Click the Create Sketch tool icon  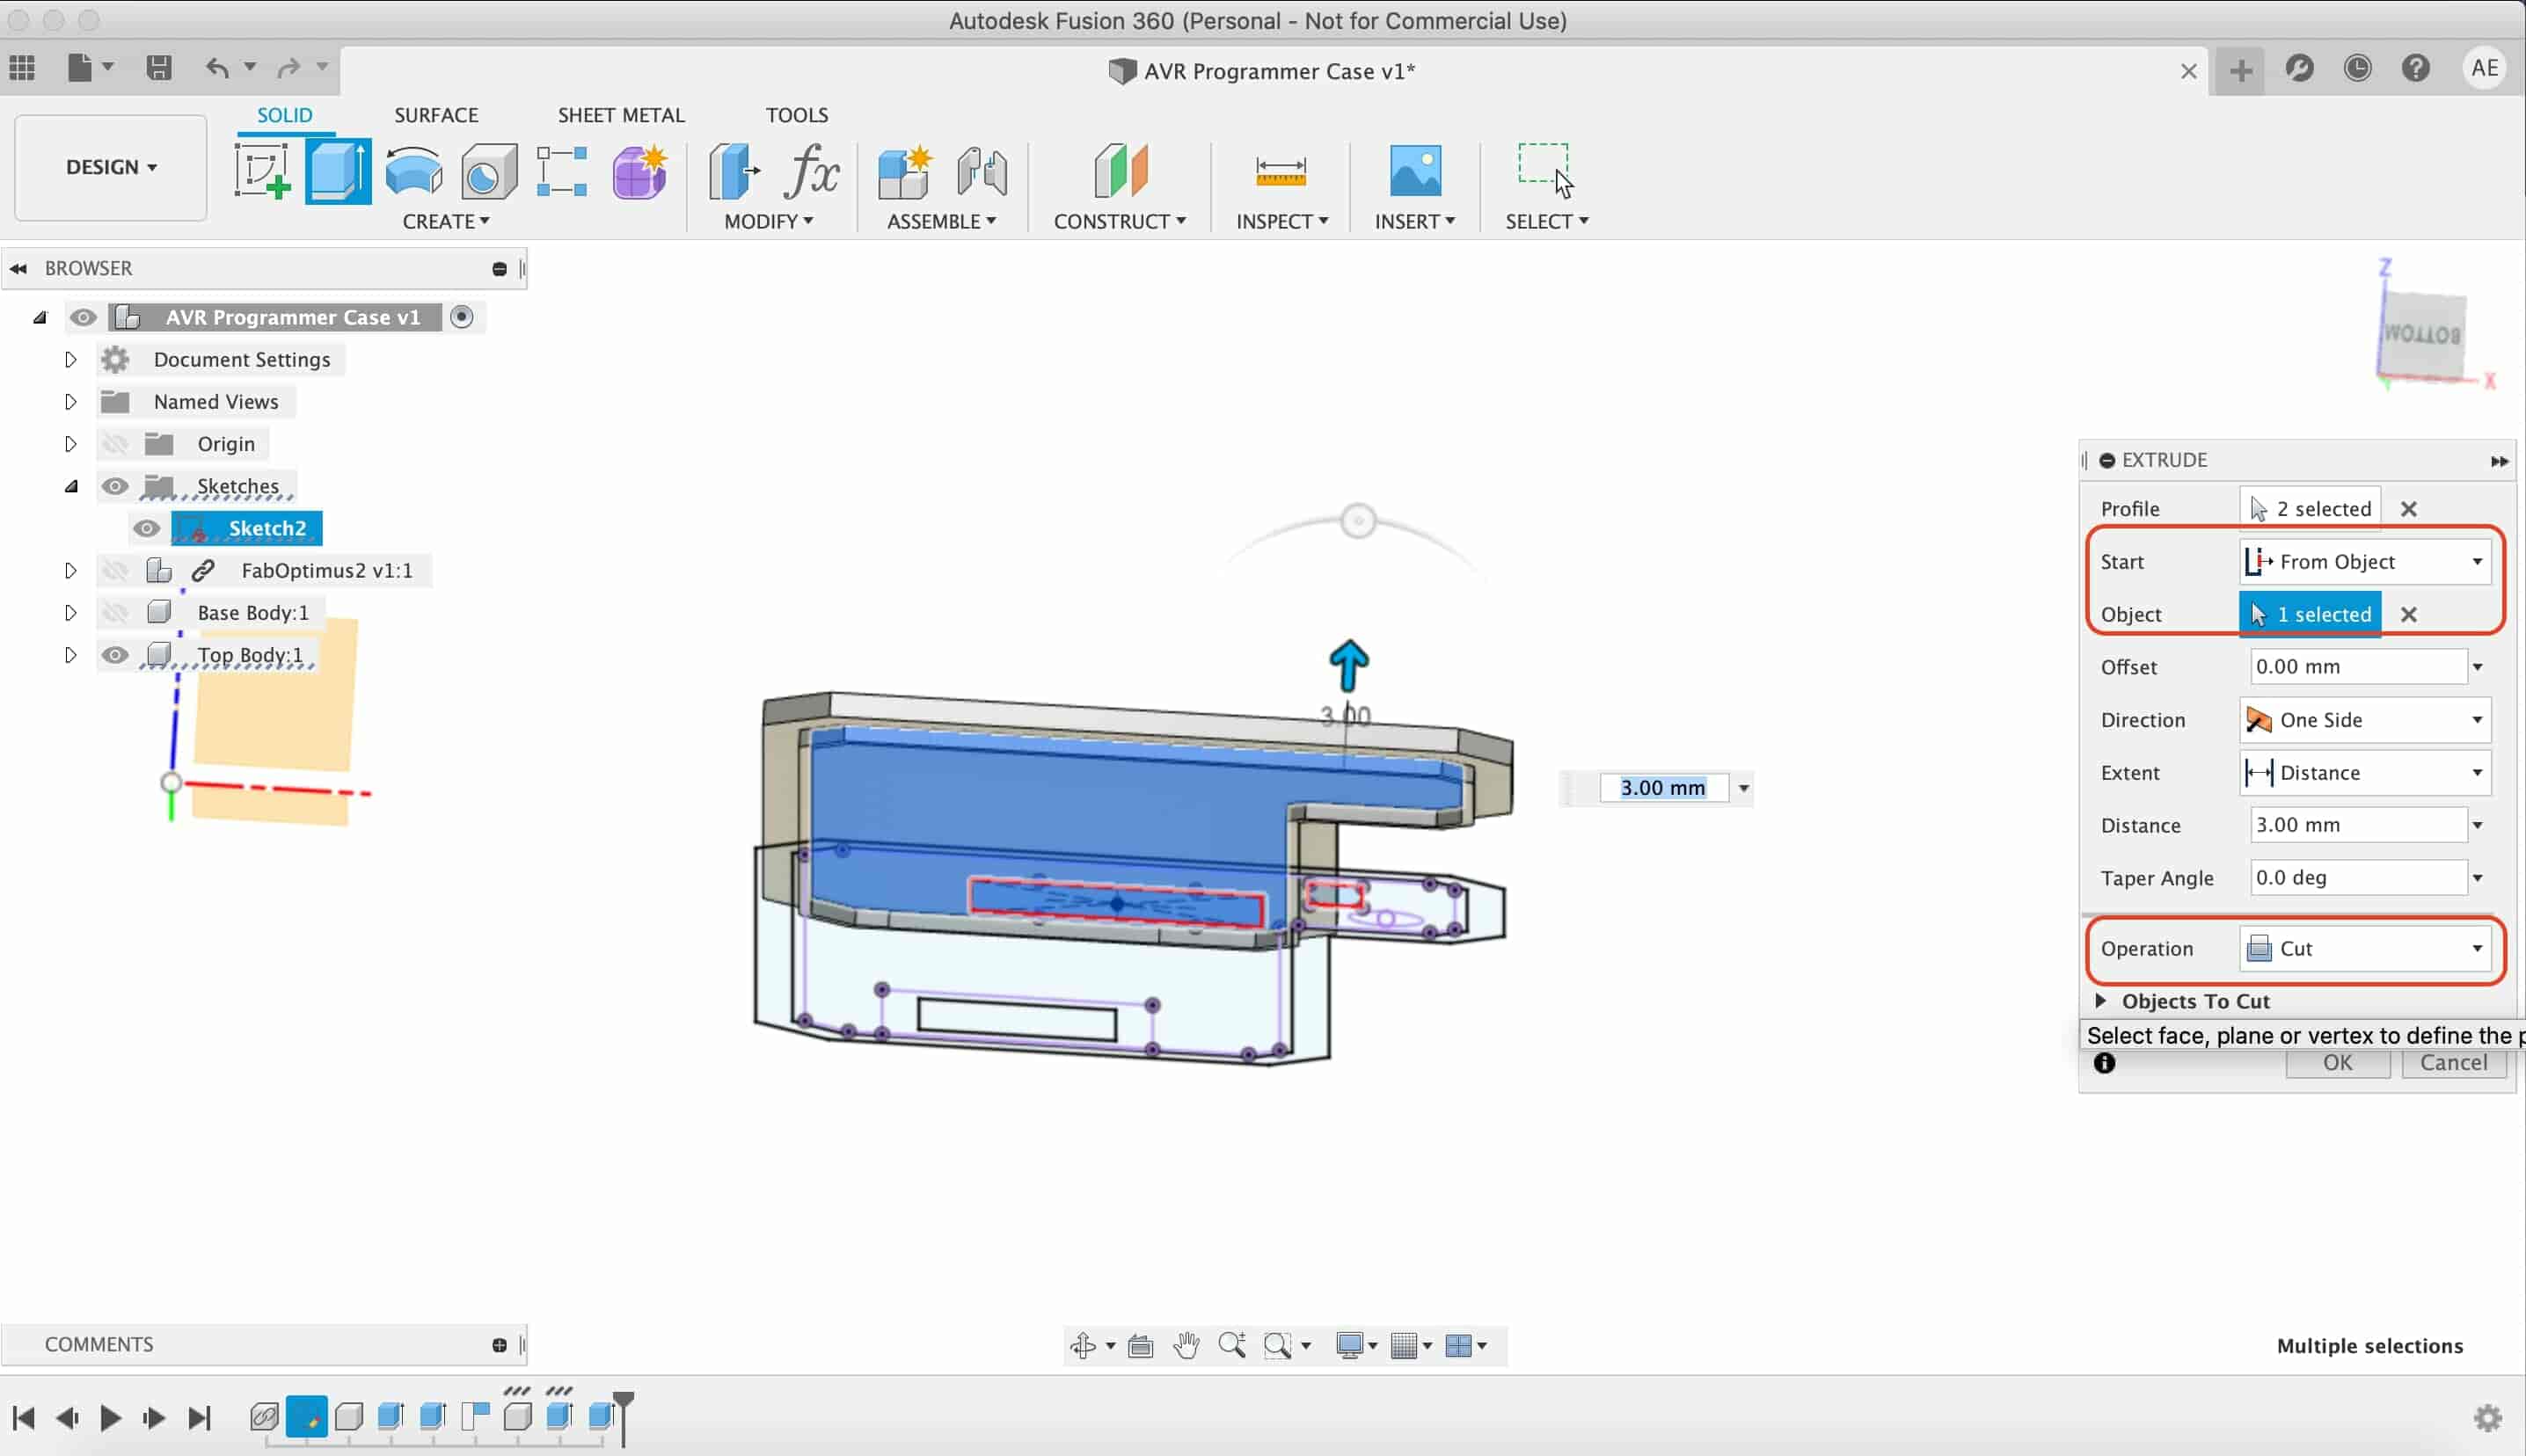(262, 171)
